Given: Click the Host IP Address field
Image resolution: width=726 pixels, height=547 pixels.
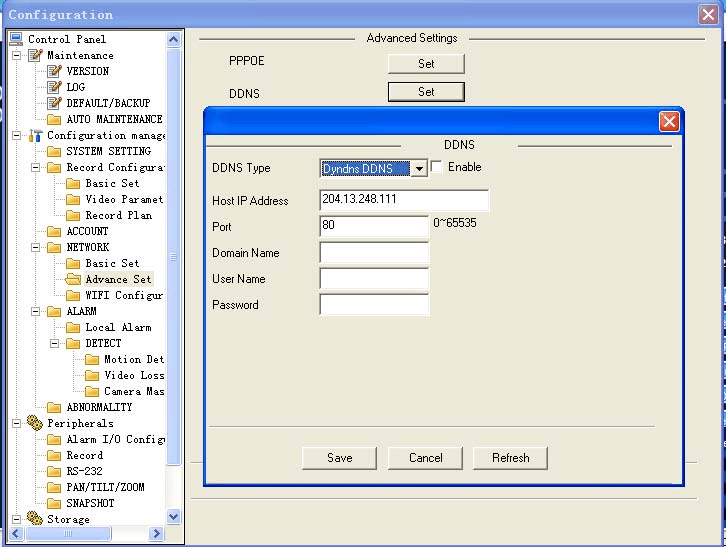Looking at the screenshot, I should tap(404, 200).
